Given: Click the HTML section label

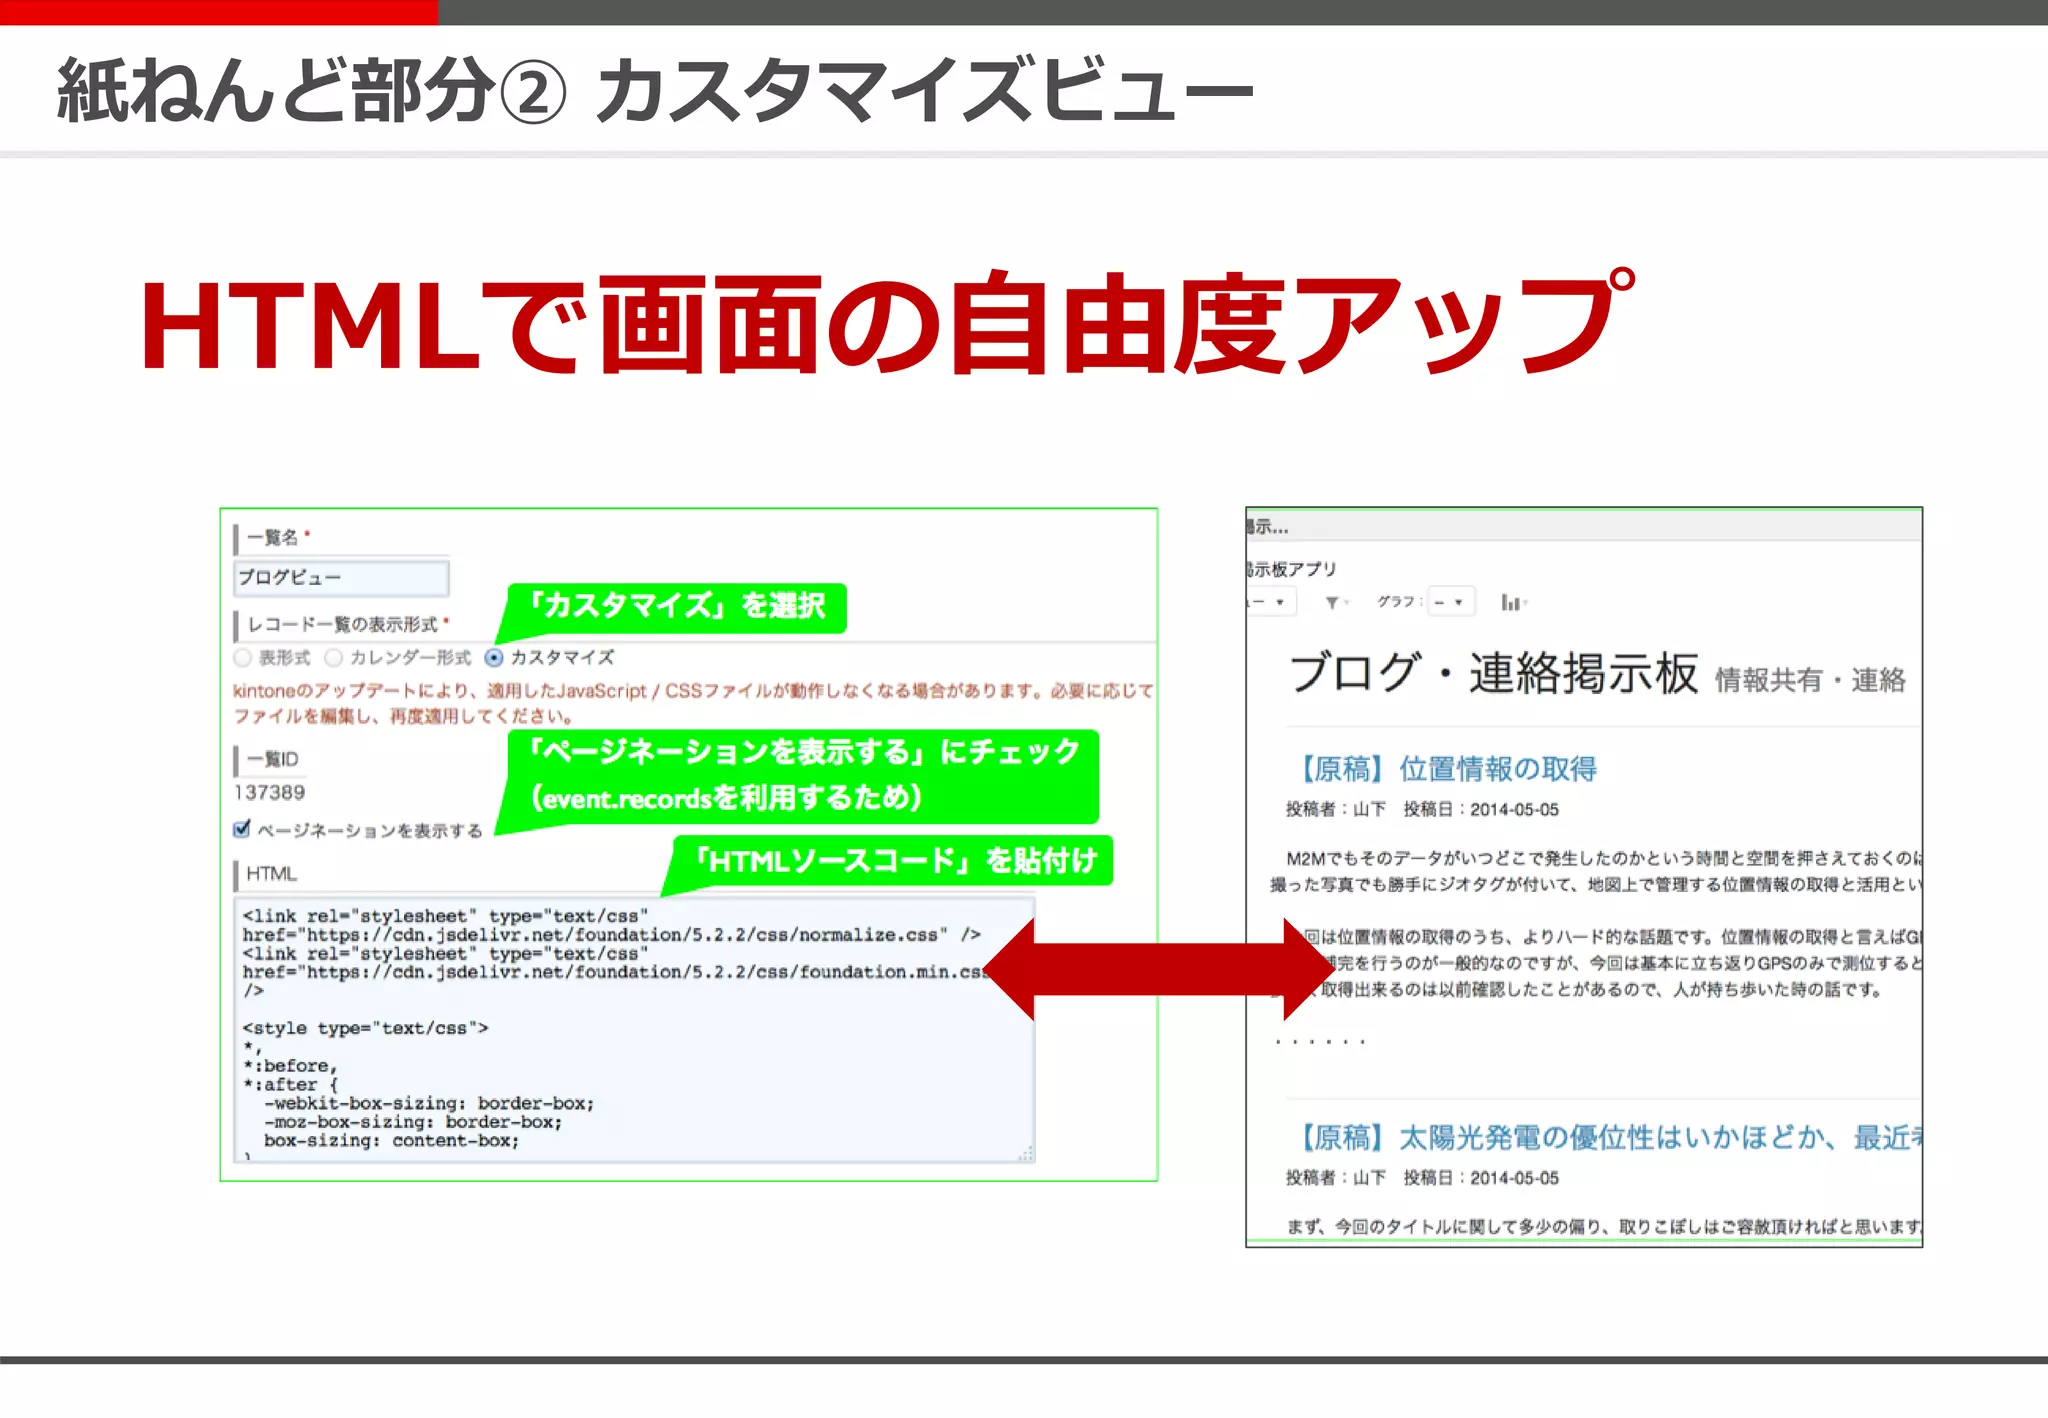Looking at the screenshot, I should [272, 874].
